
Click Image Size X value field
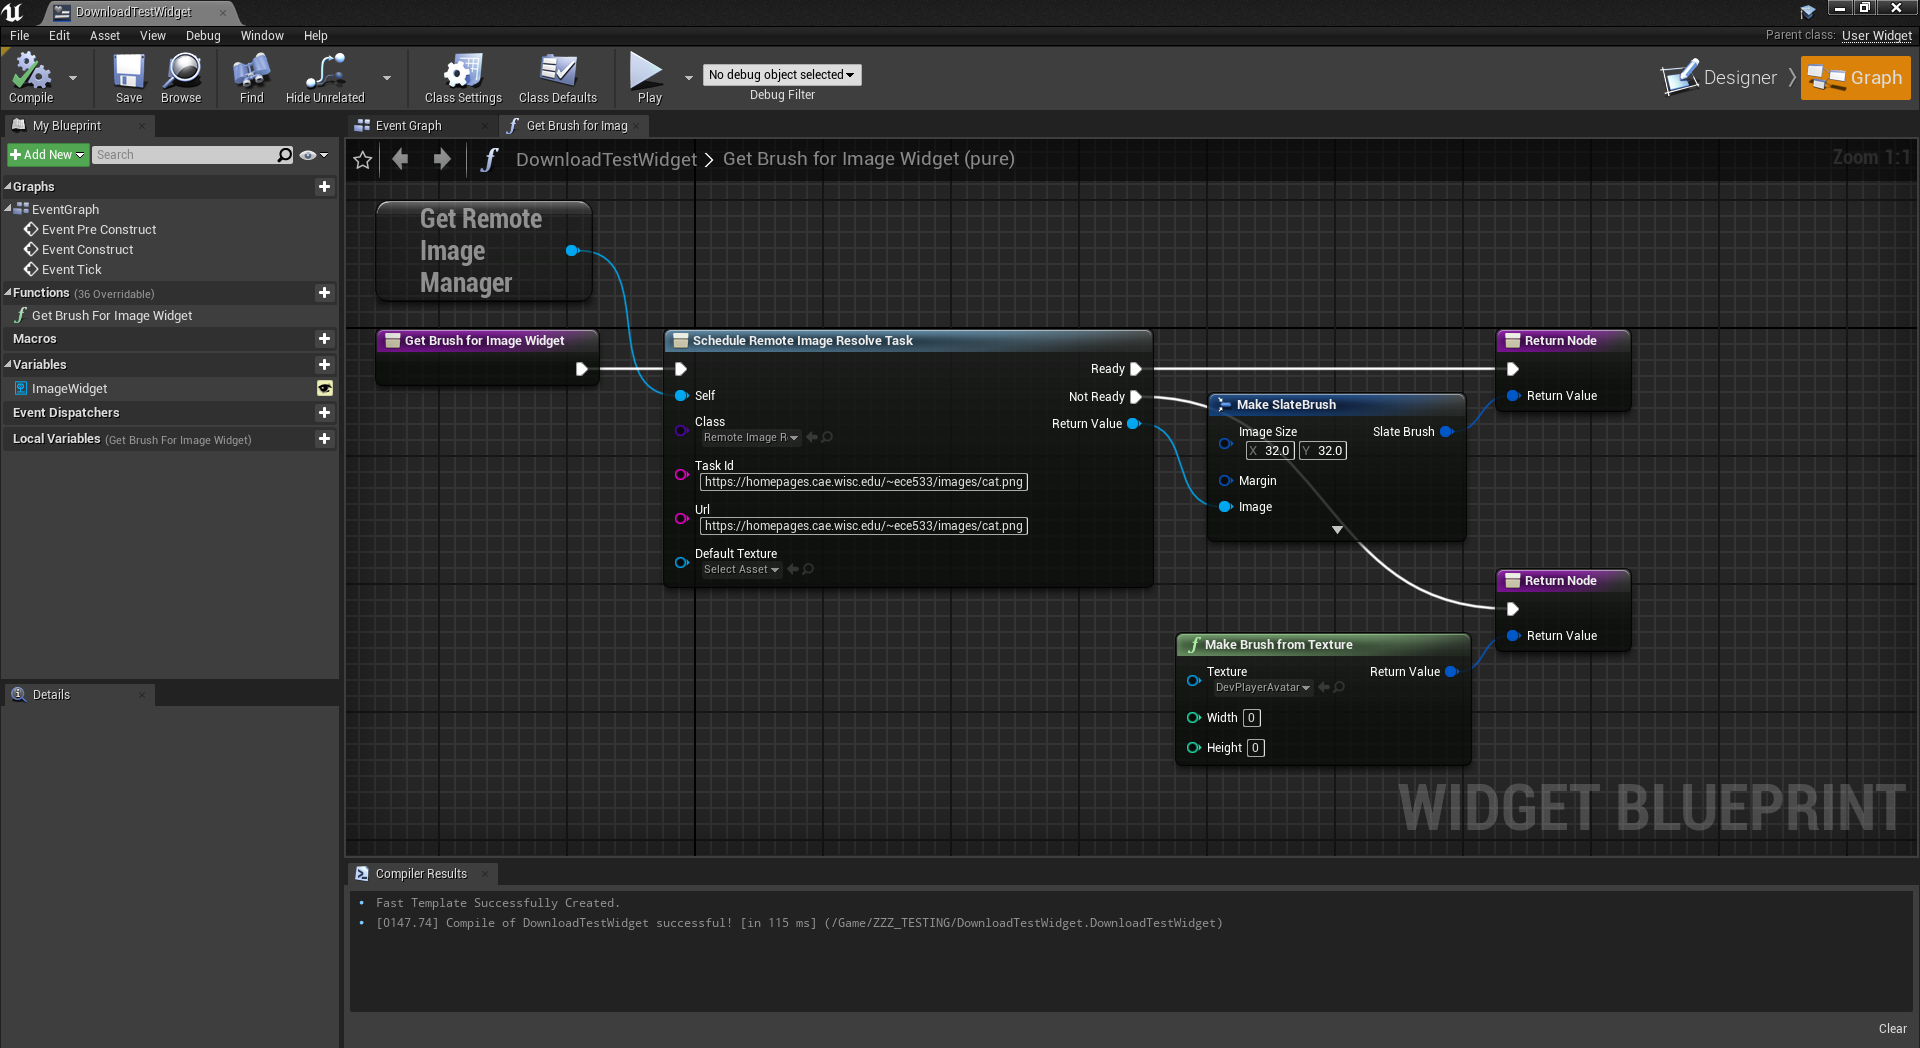click(x=1270, y=451)
